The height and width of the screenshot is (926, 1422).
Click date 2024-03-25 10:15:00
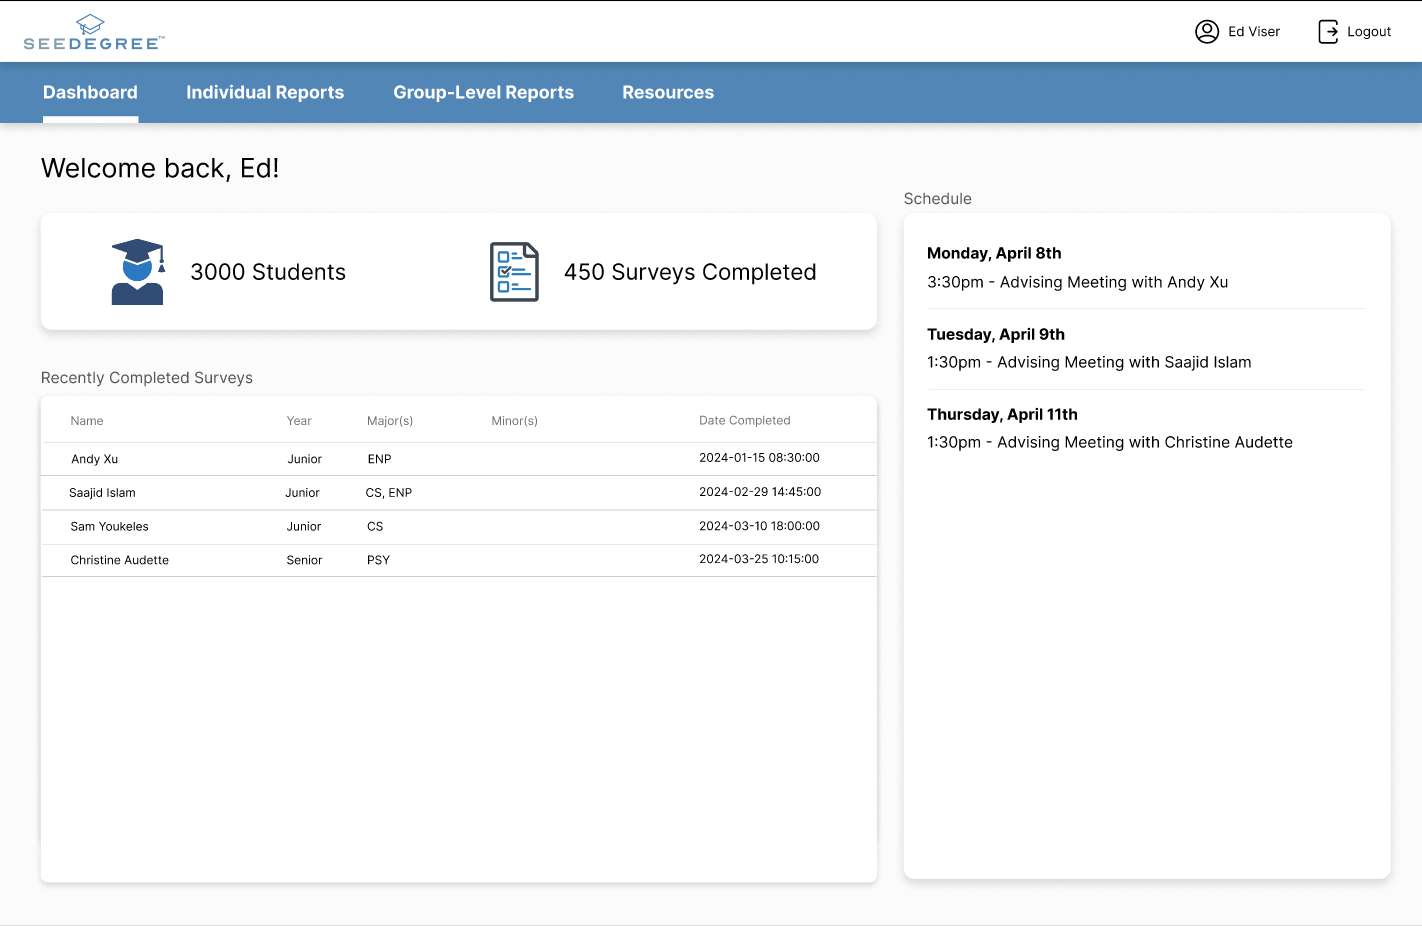(759, 559)
